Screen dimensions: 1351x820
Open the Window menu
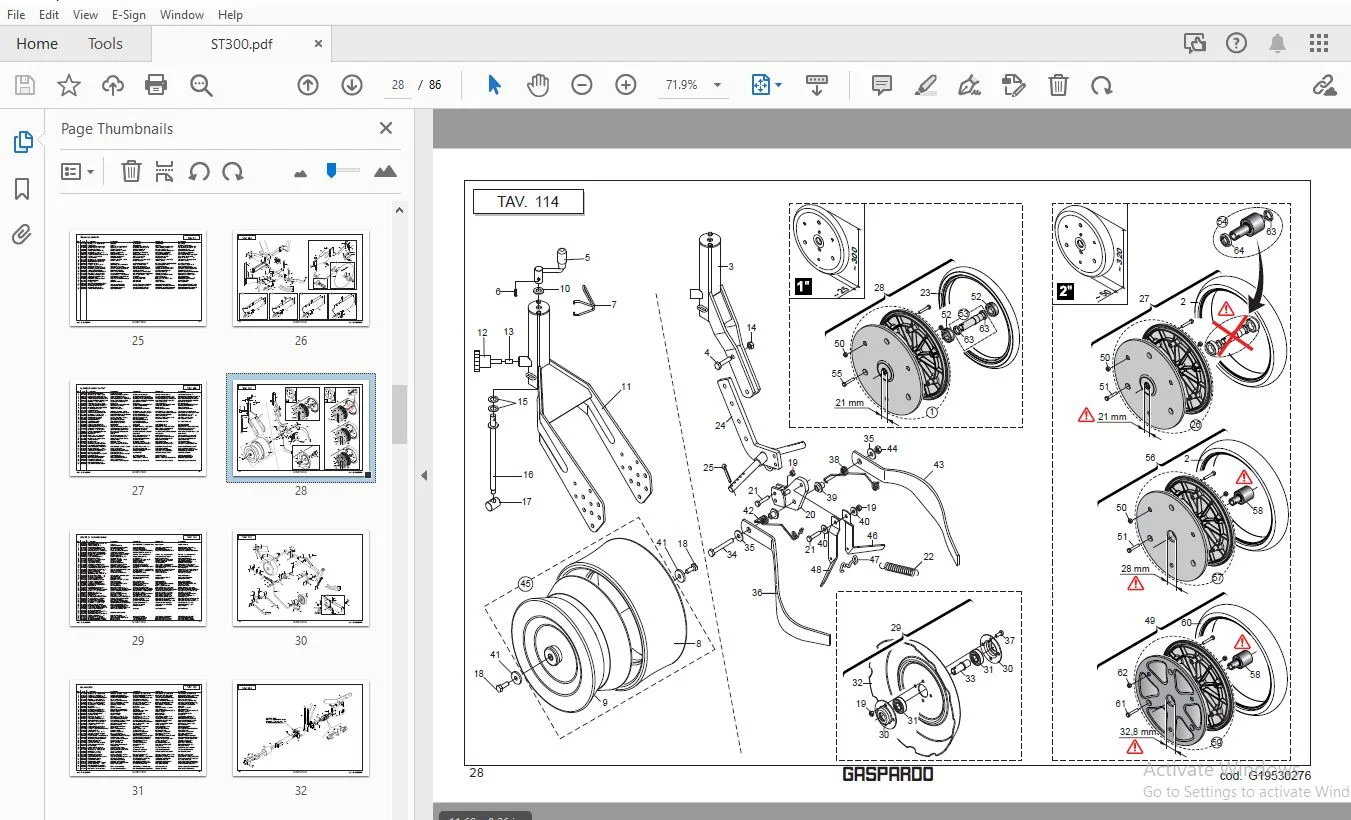(x=182, y=14)
